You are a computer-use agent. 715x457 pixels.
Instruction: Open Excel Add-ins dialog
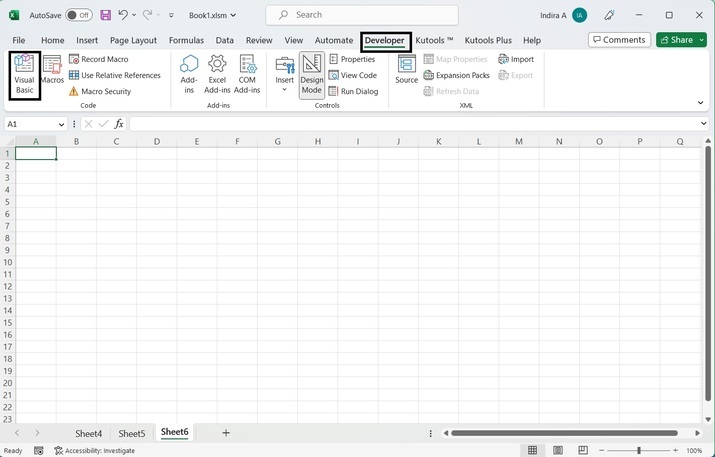click(217, 74)
